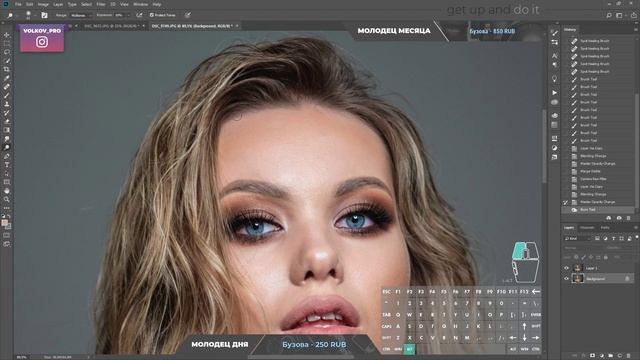The width and height of the screenshot is (640, 360).
Task: Select the Lasso tool
Action: tap(7, 52)
